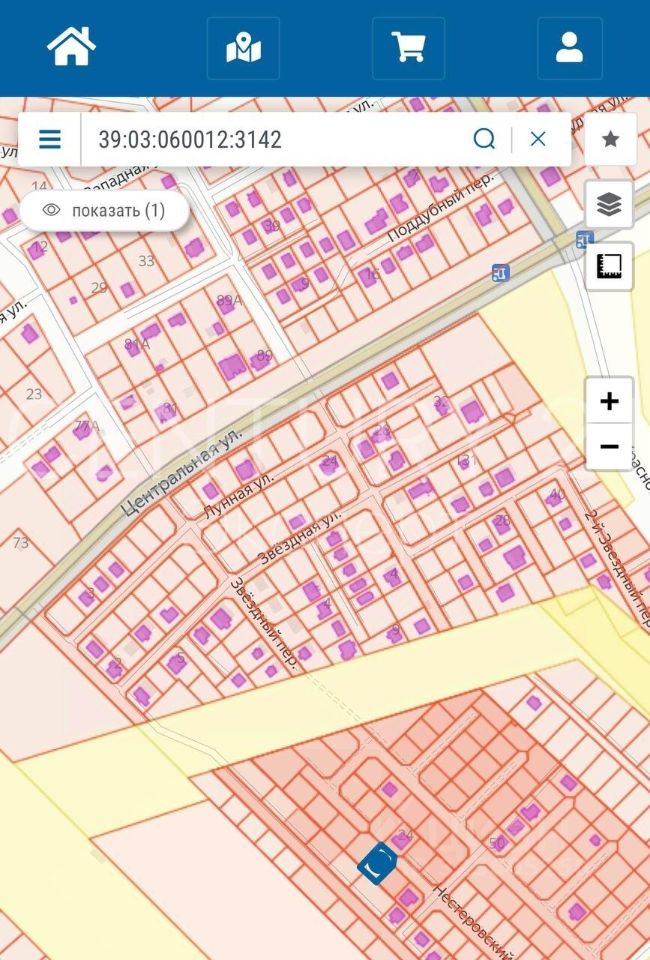The width and height of the screenshot is (650, 960).
Task: Select the parcel labeled 89А
Action: click(229, 300)
